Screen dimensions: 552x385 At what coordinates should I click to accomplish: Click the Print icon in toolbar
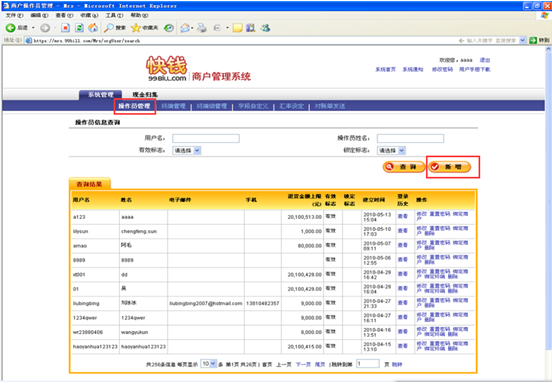coord(202,28)
